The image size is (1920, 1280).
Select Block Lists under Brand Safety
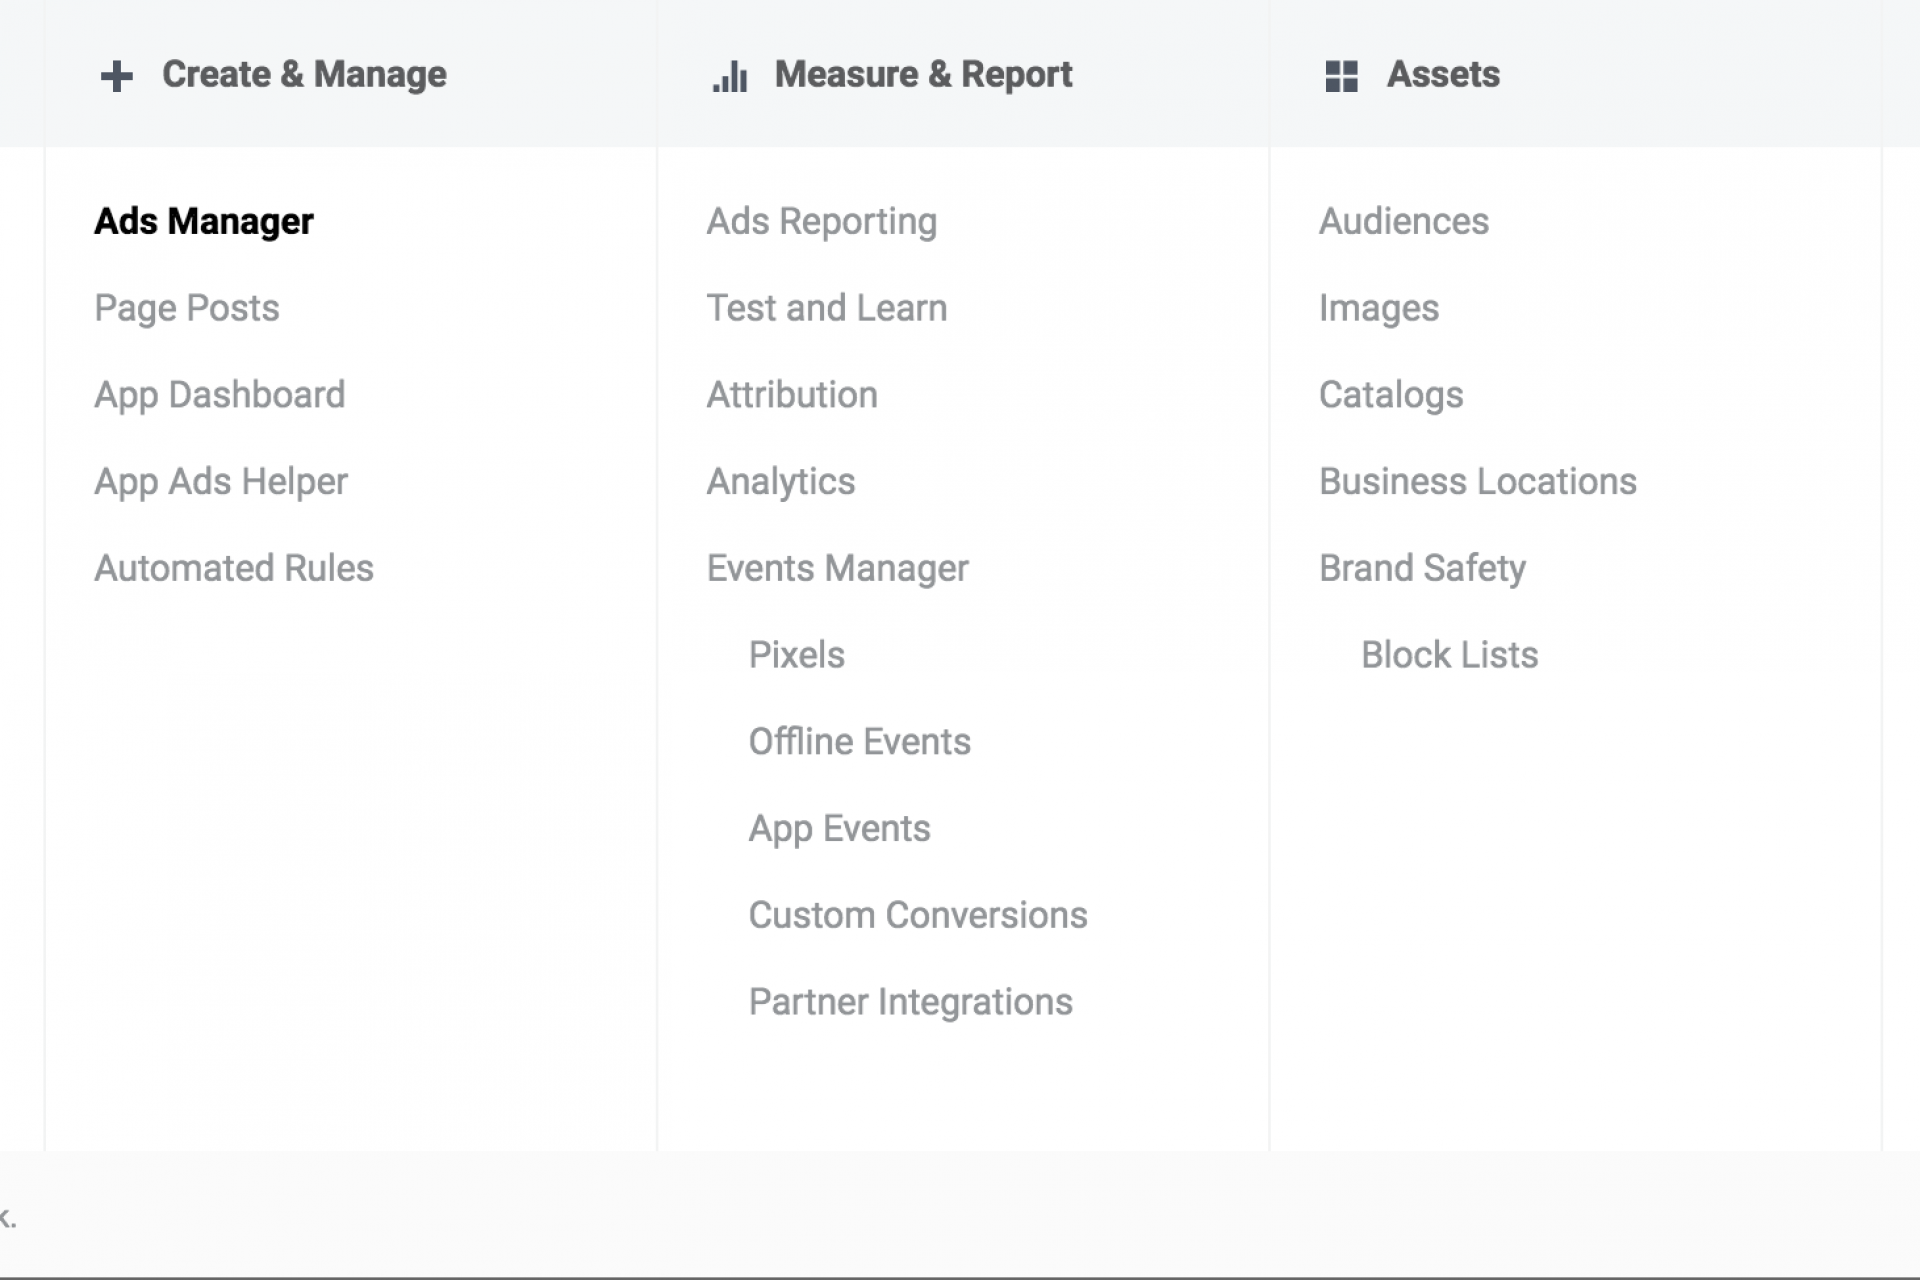(x=1450, y=655)
